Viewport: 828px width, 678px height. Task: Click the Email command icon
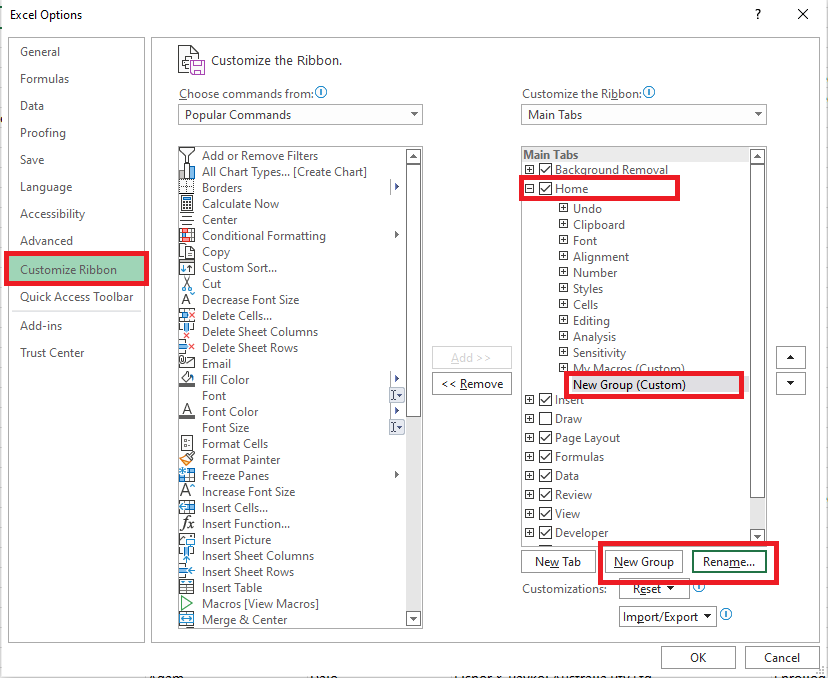187,364
